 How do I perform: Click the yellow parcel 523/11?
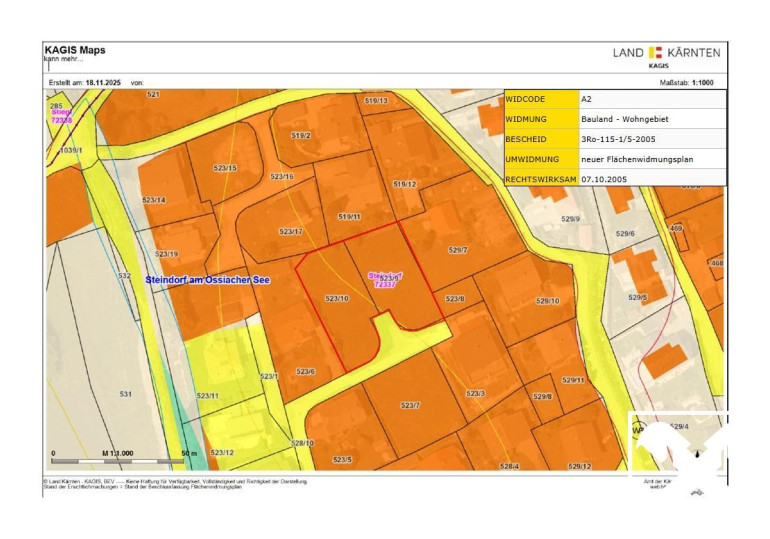[x=208, y=396]
